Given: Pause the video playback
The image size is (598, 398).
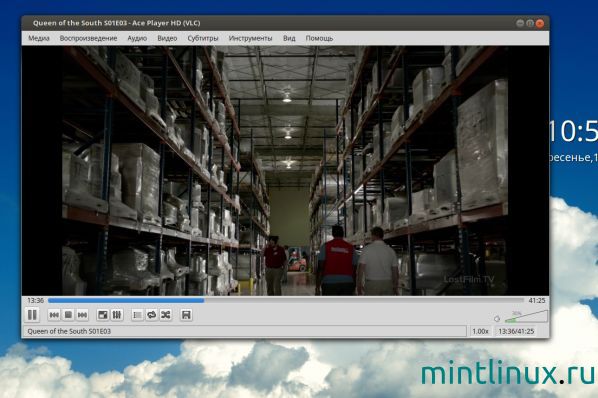Looking at the screenshot, I should click(x=32, y=315).
